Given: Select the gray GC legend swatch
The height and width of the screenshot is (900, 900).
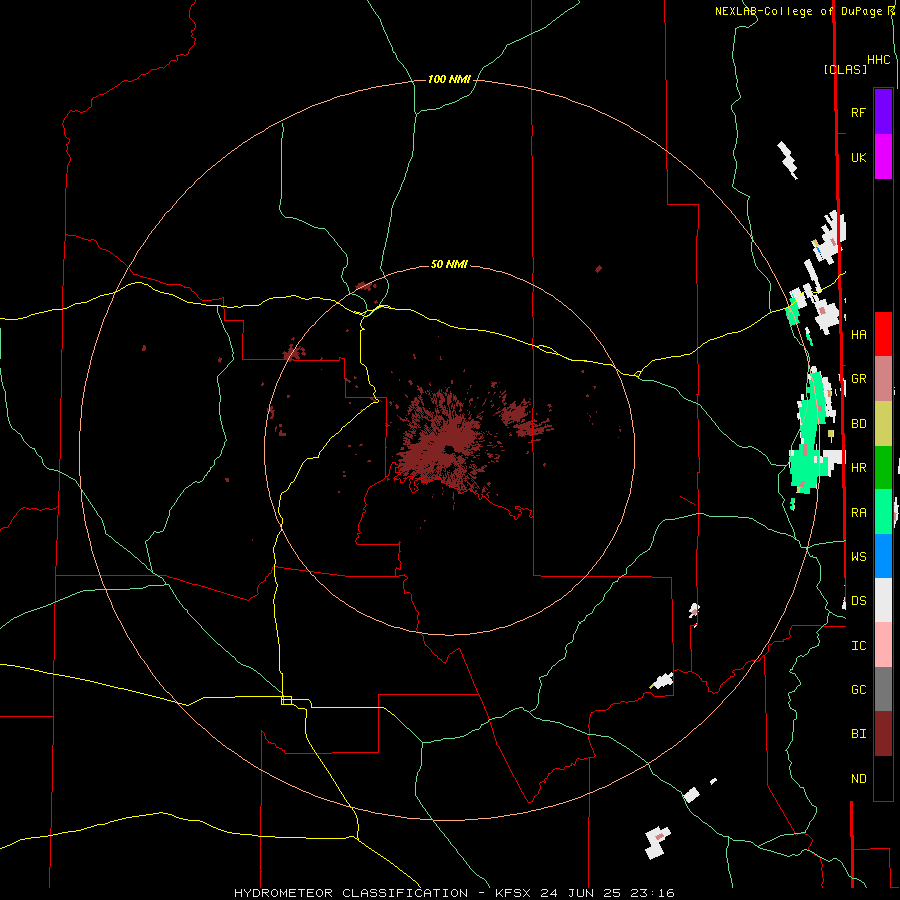Looking at the screenshot, I should click(883, 689).
